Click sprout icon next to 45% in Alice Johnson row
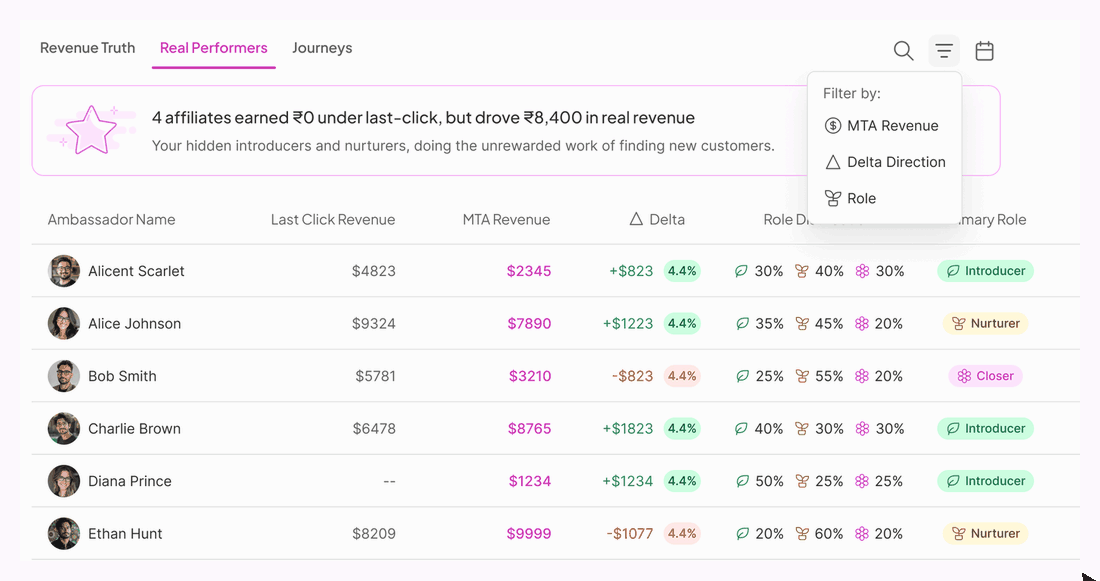1100x581 pixels. click(802, 323)
